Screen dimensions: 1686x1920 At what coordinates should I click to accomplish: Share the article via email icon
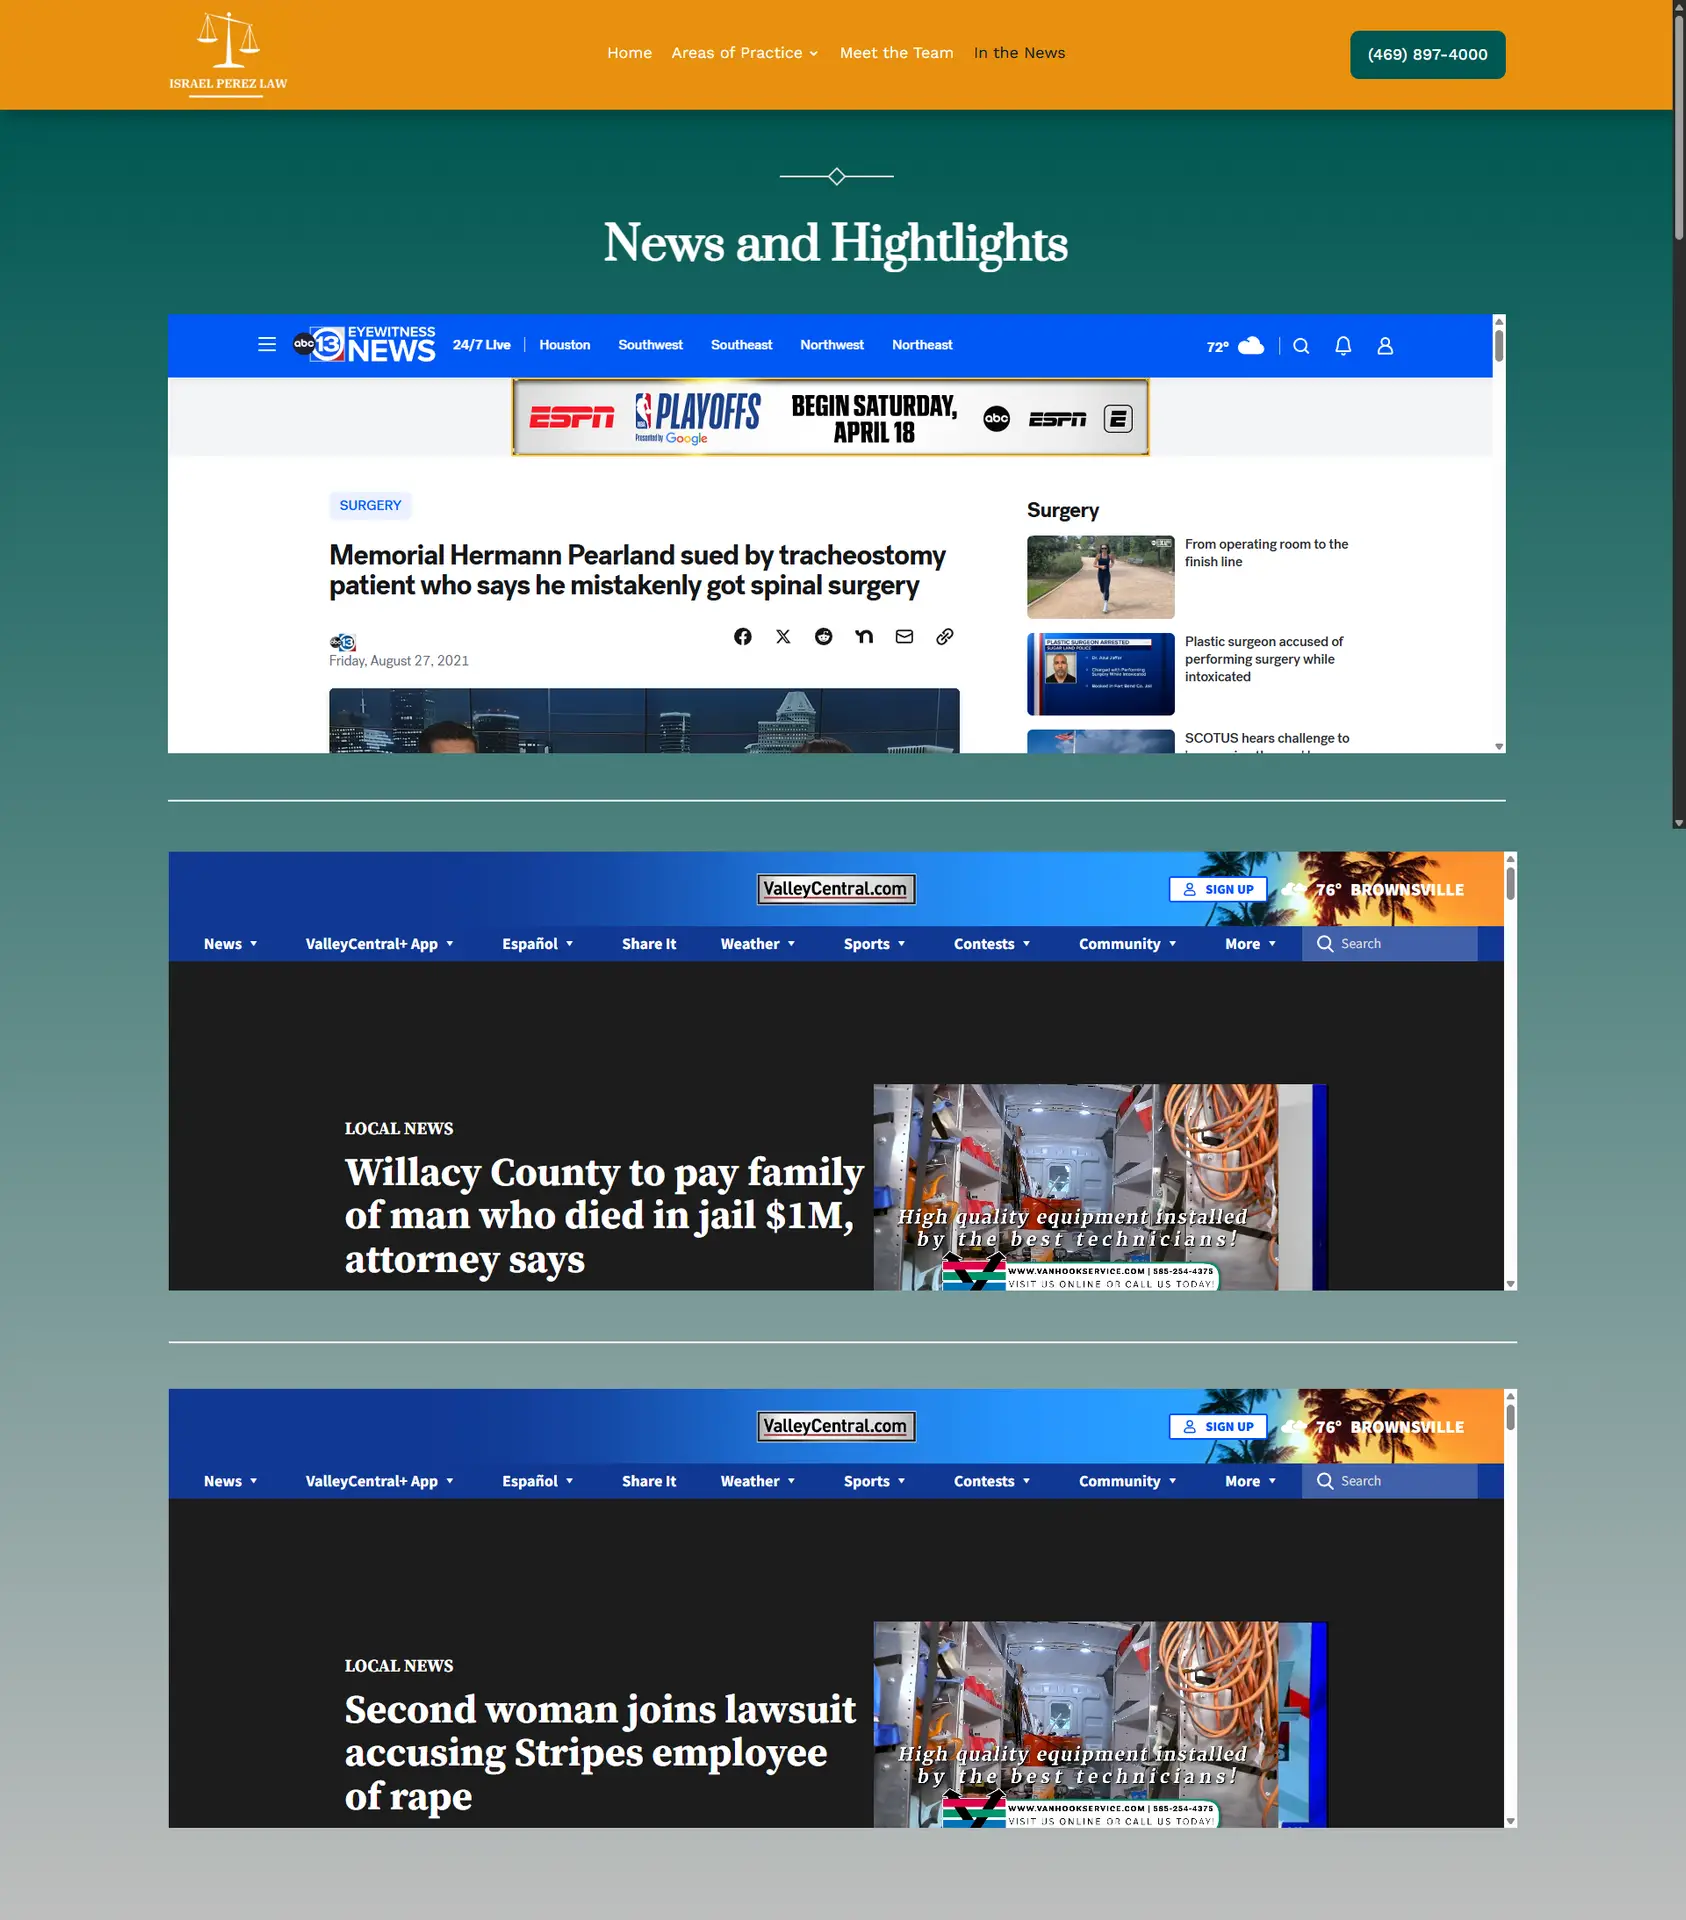point(904,637)
